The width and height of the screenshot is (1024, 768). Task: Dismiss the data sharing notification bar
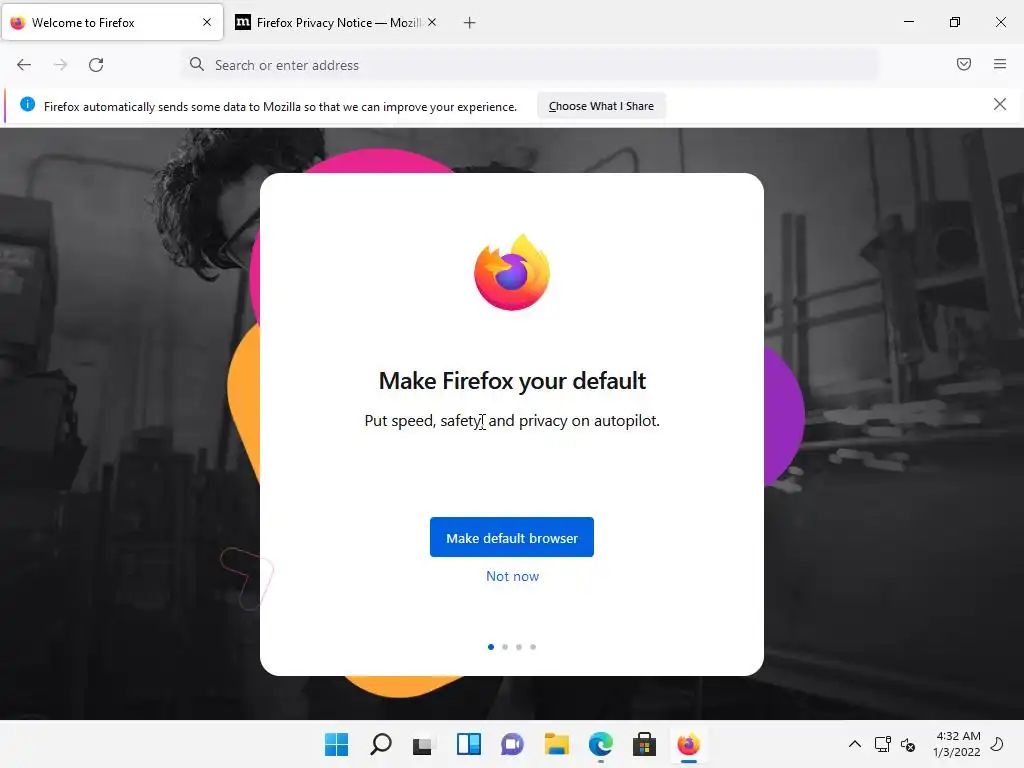(999, 104)
